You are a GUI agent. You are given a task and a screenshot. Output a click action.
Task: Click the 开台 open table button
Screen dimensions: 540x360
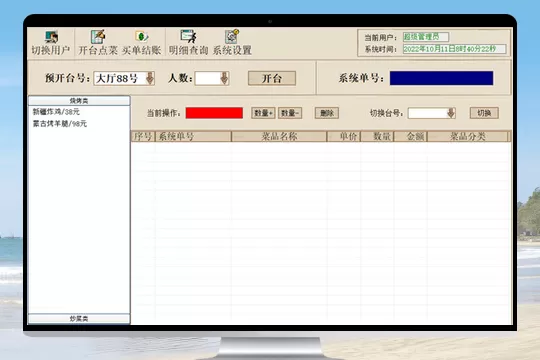click(272, 78)
